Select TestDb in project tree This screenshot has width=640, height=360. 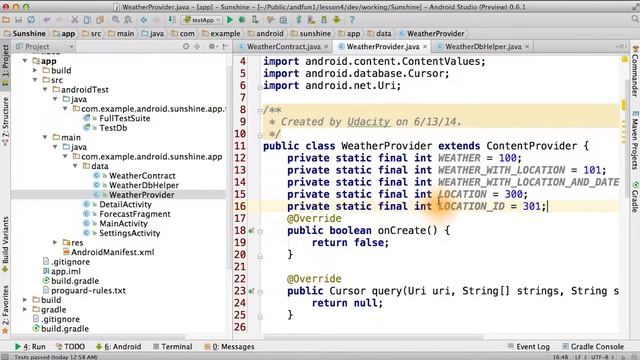113,128
